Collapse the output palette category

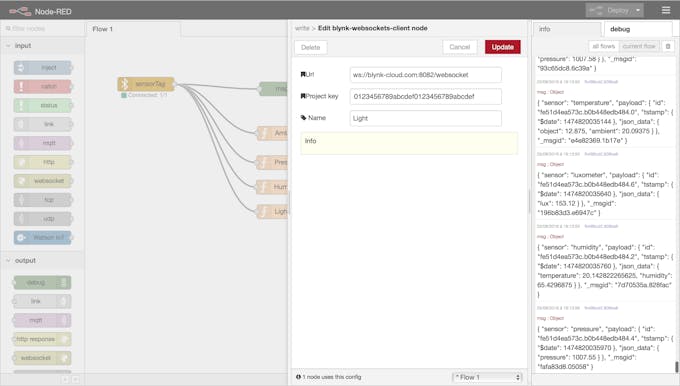(42, 260)
